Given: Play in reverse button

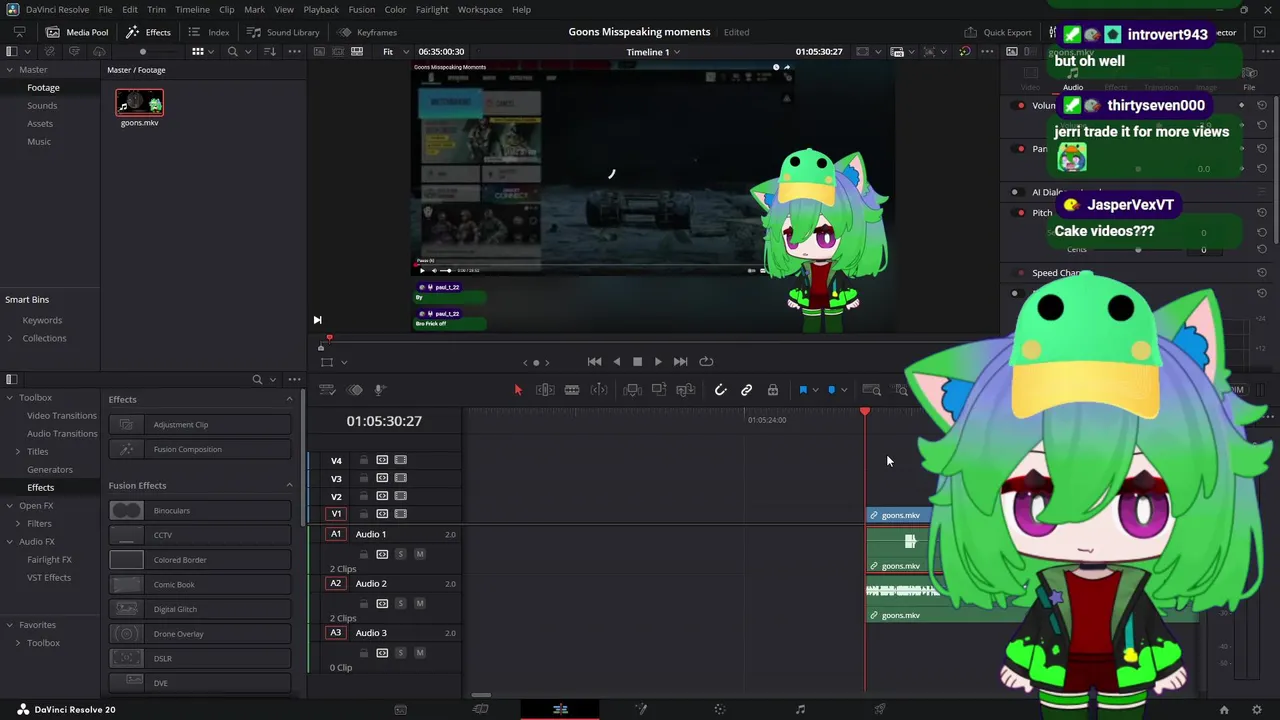Looking at the screenshot, I should tap(616, 362).
